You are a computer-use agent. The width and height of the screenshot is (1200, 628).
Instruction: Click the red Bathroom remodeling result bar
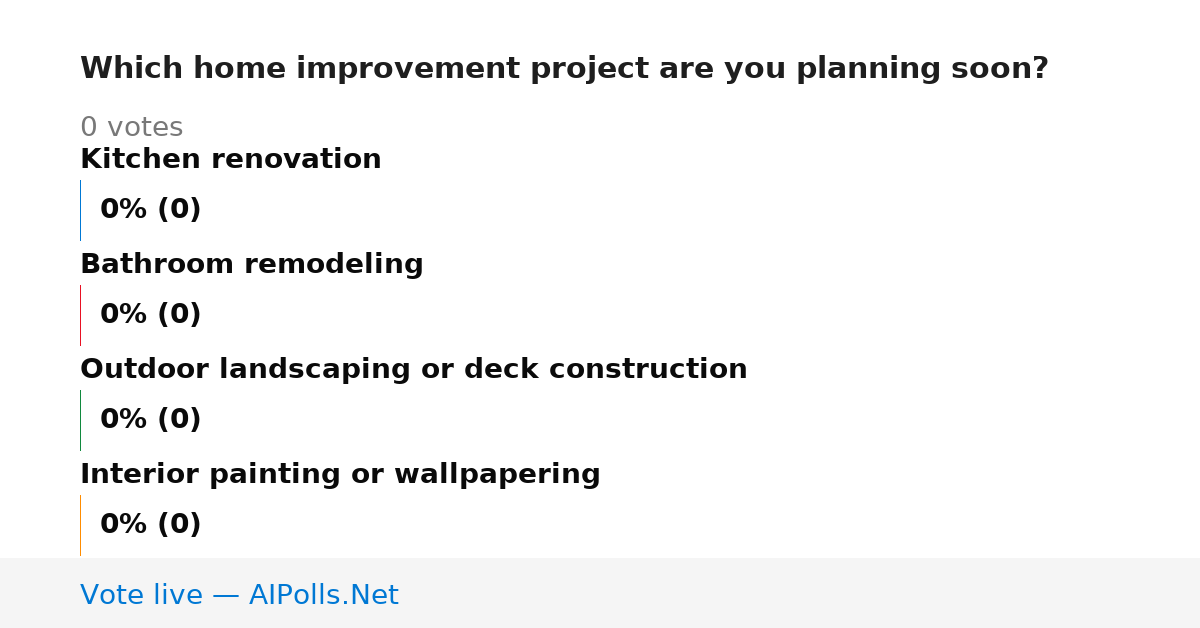pos(80,315)
